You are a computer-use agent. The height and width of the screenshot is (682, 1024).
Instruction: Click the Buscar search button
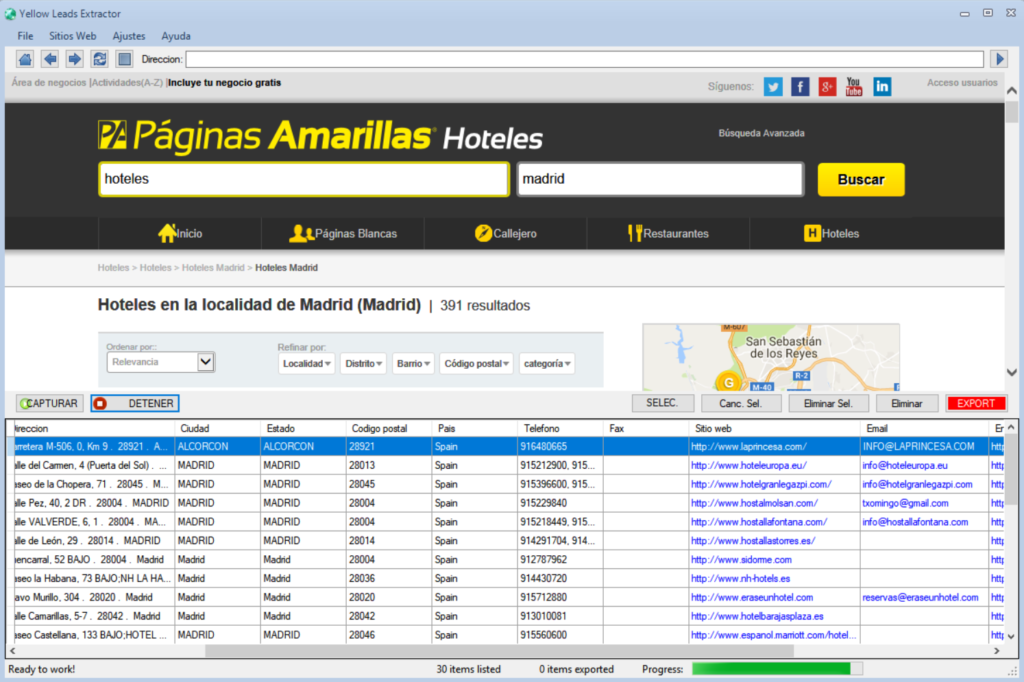[x=861, y=180]
